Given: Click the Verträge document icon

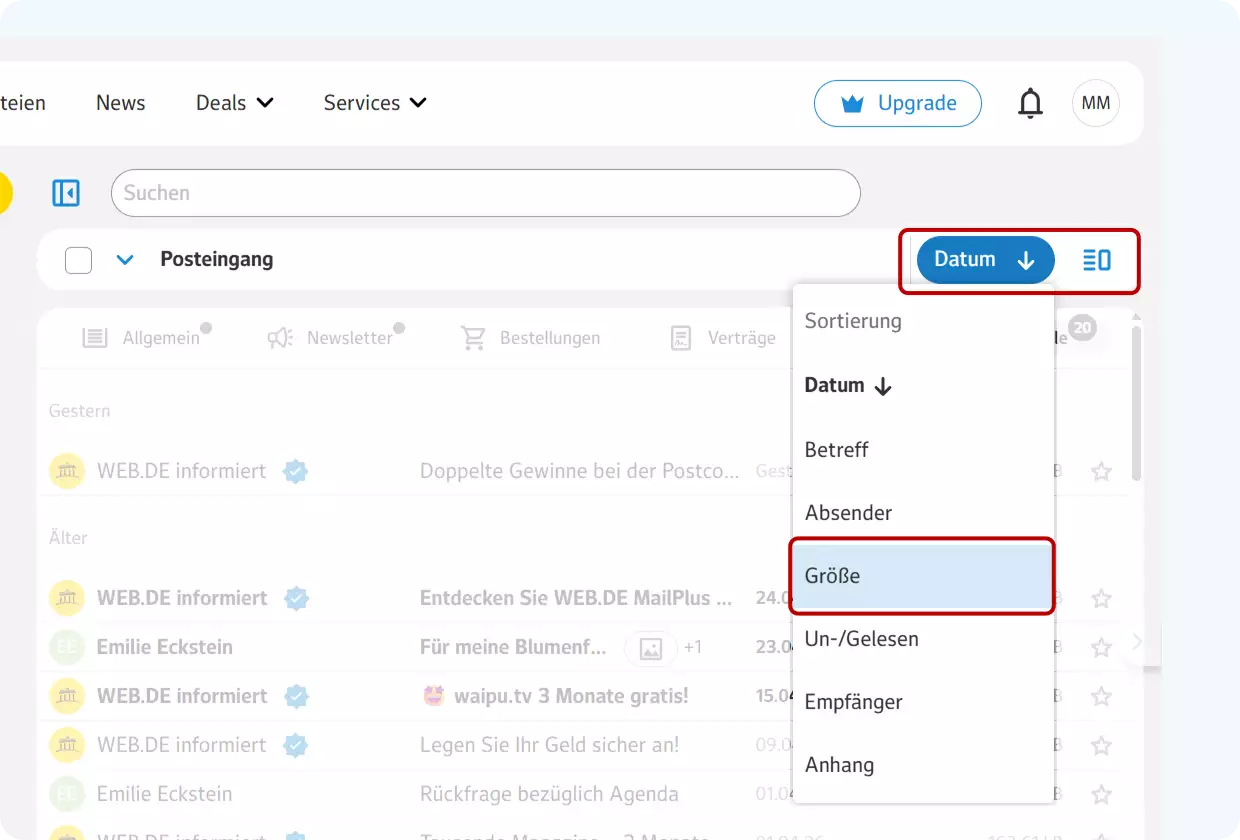Looking at the screenshot, I should [680, 337].
